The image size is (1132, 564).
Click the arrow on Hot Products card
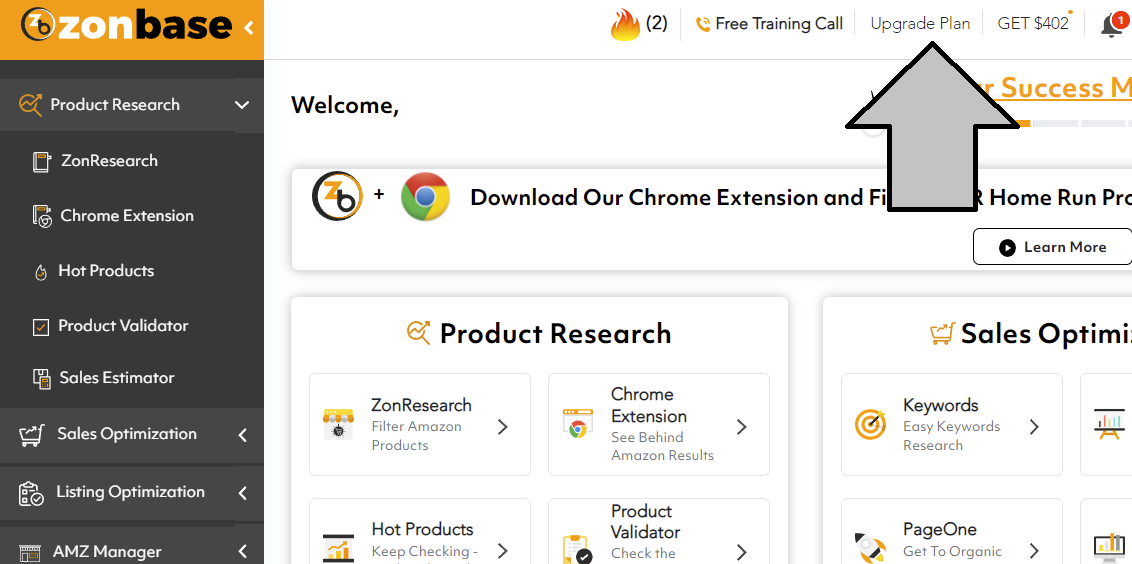[x=502, y=552]
